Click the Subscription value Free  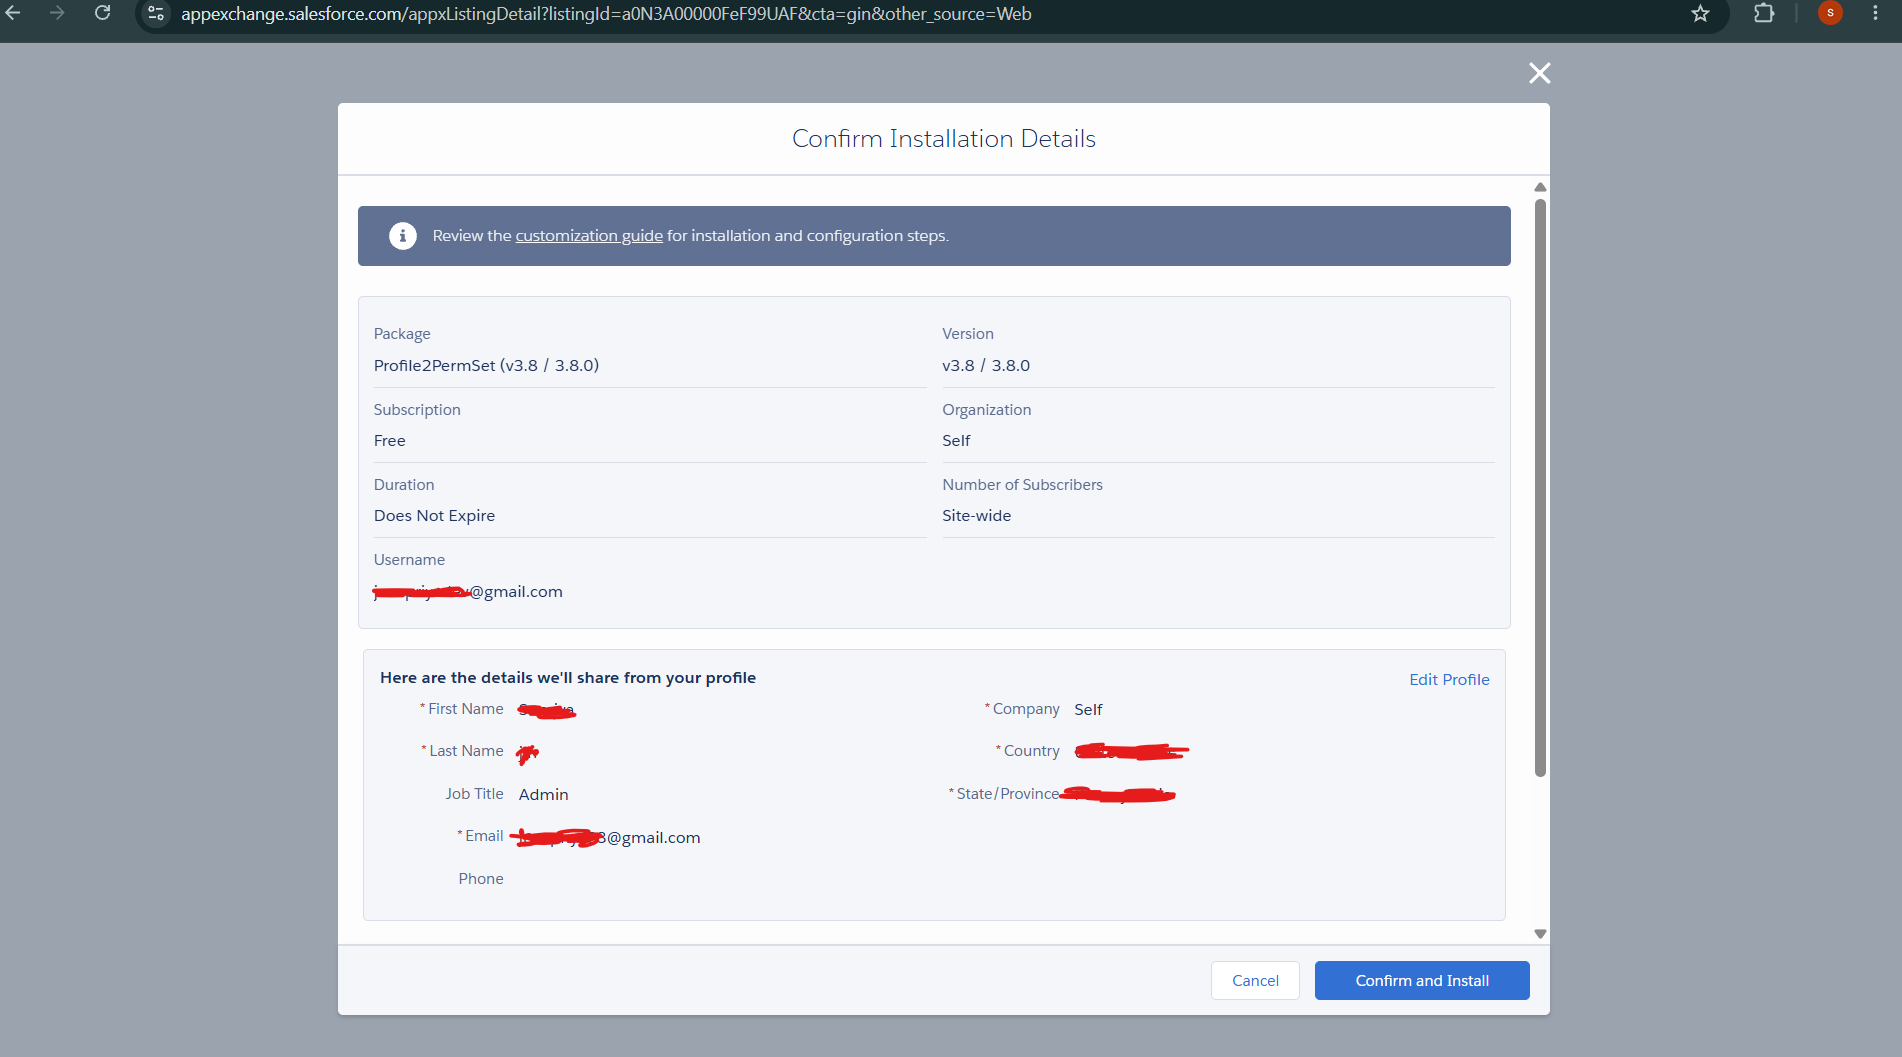(390, 441)
